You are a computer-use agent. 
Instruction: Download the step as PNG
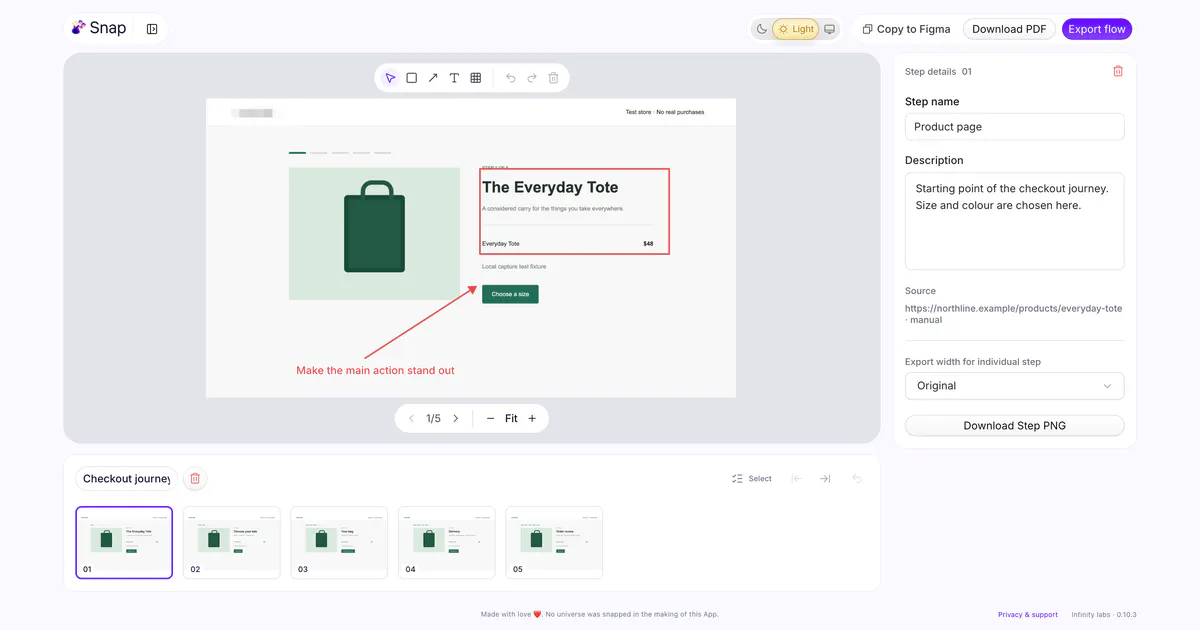point(1014,426)
